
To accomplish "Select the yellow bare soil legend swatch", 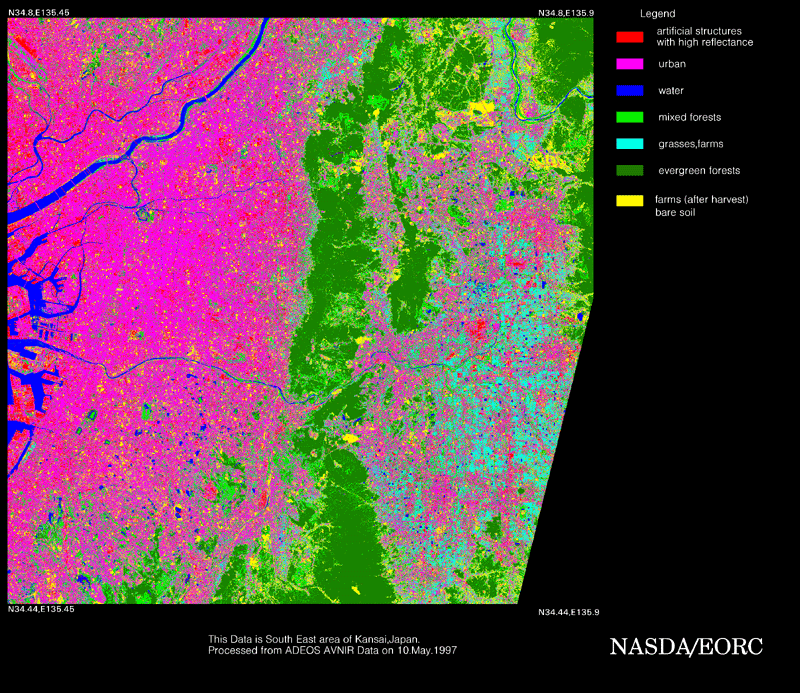I will coord(630,201).
